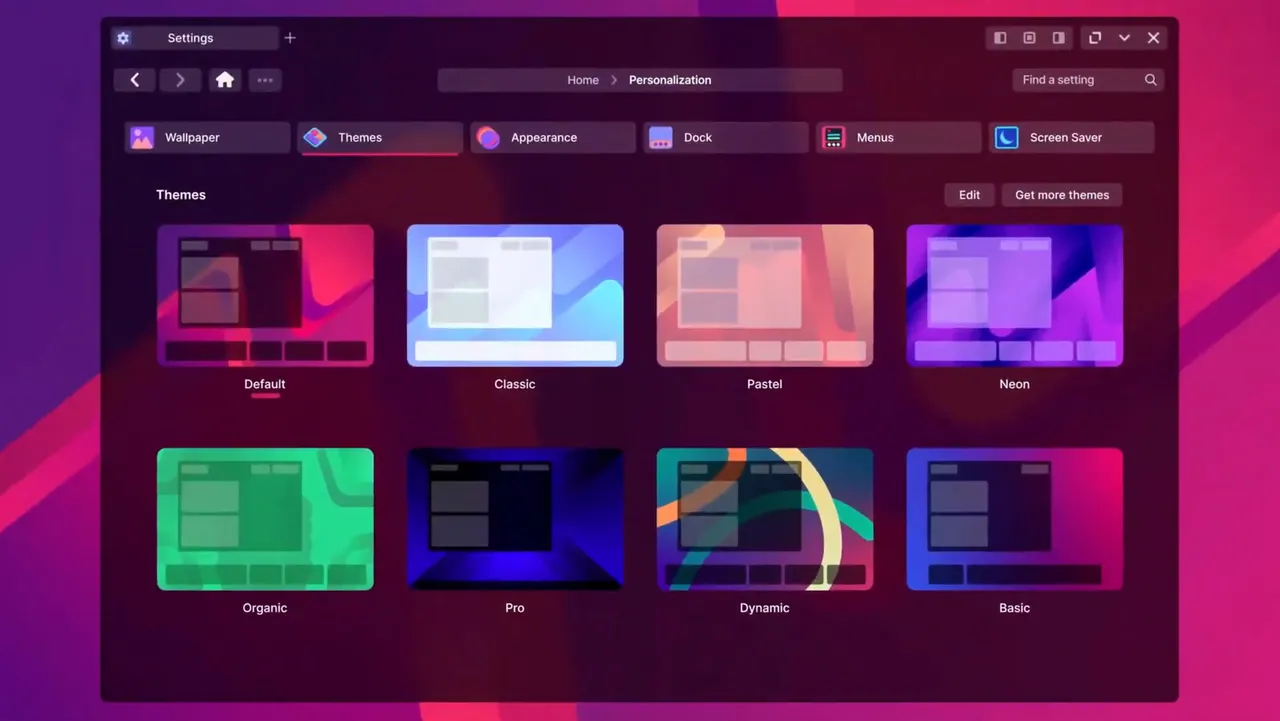Select the centered panel layout icon

(1029, 38)
